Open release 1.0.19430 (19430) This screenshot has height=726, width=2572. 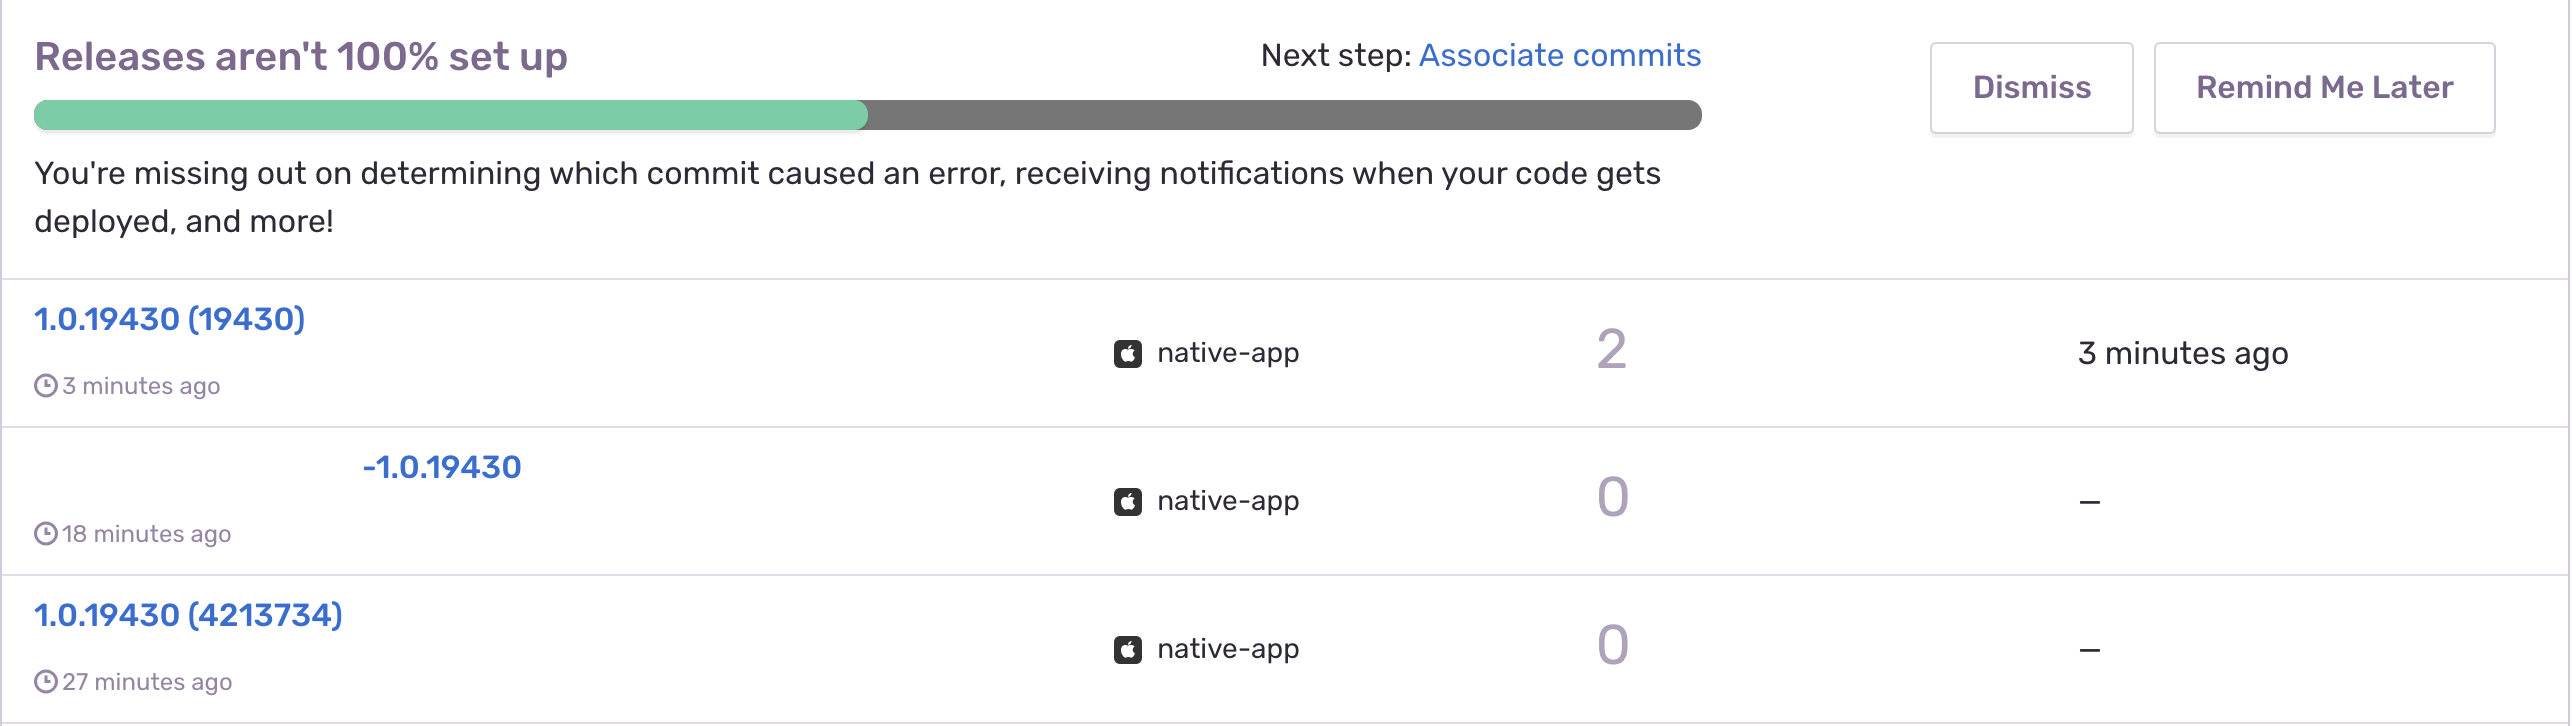(168, 320)
